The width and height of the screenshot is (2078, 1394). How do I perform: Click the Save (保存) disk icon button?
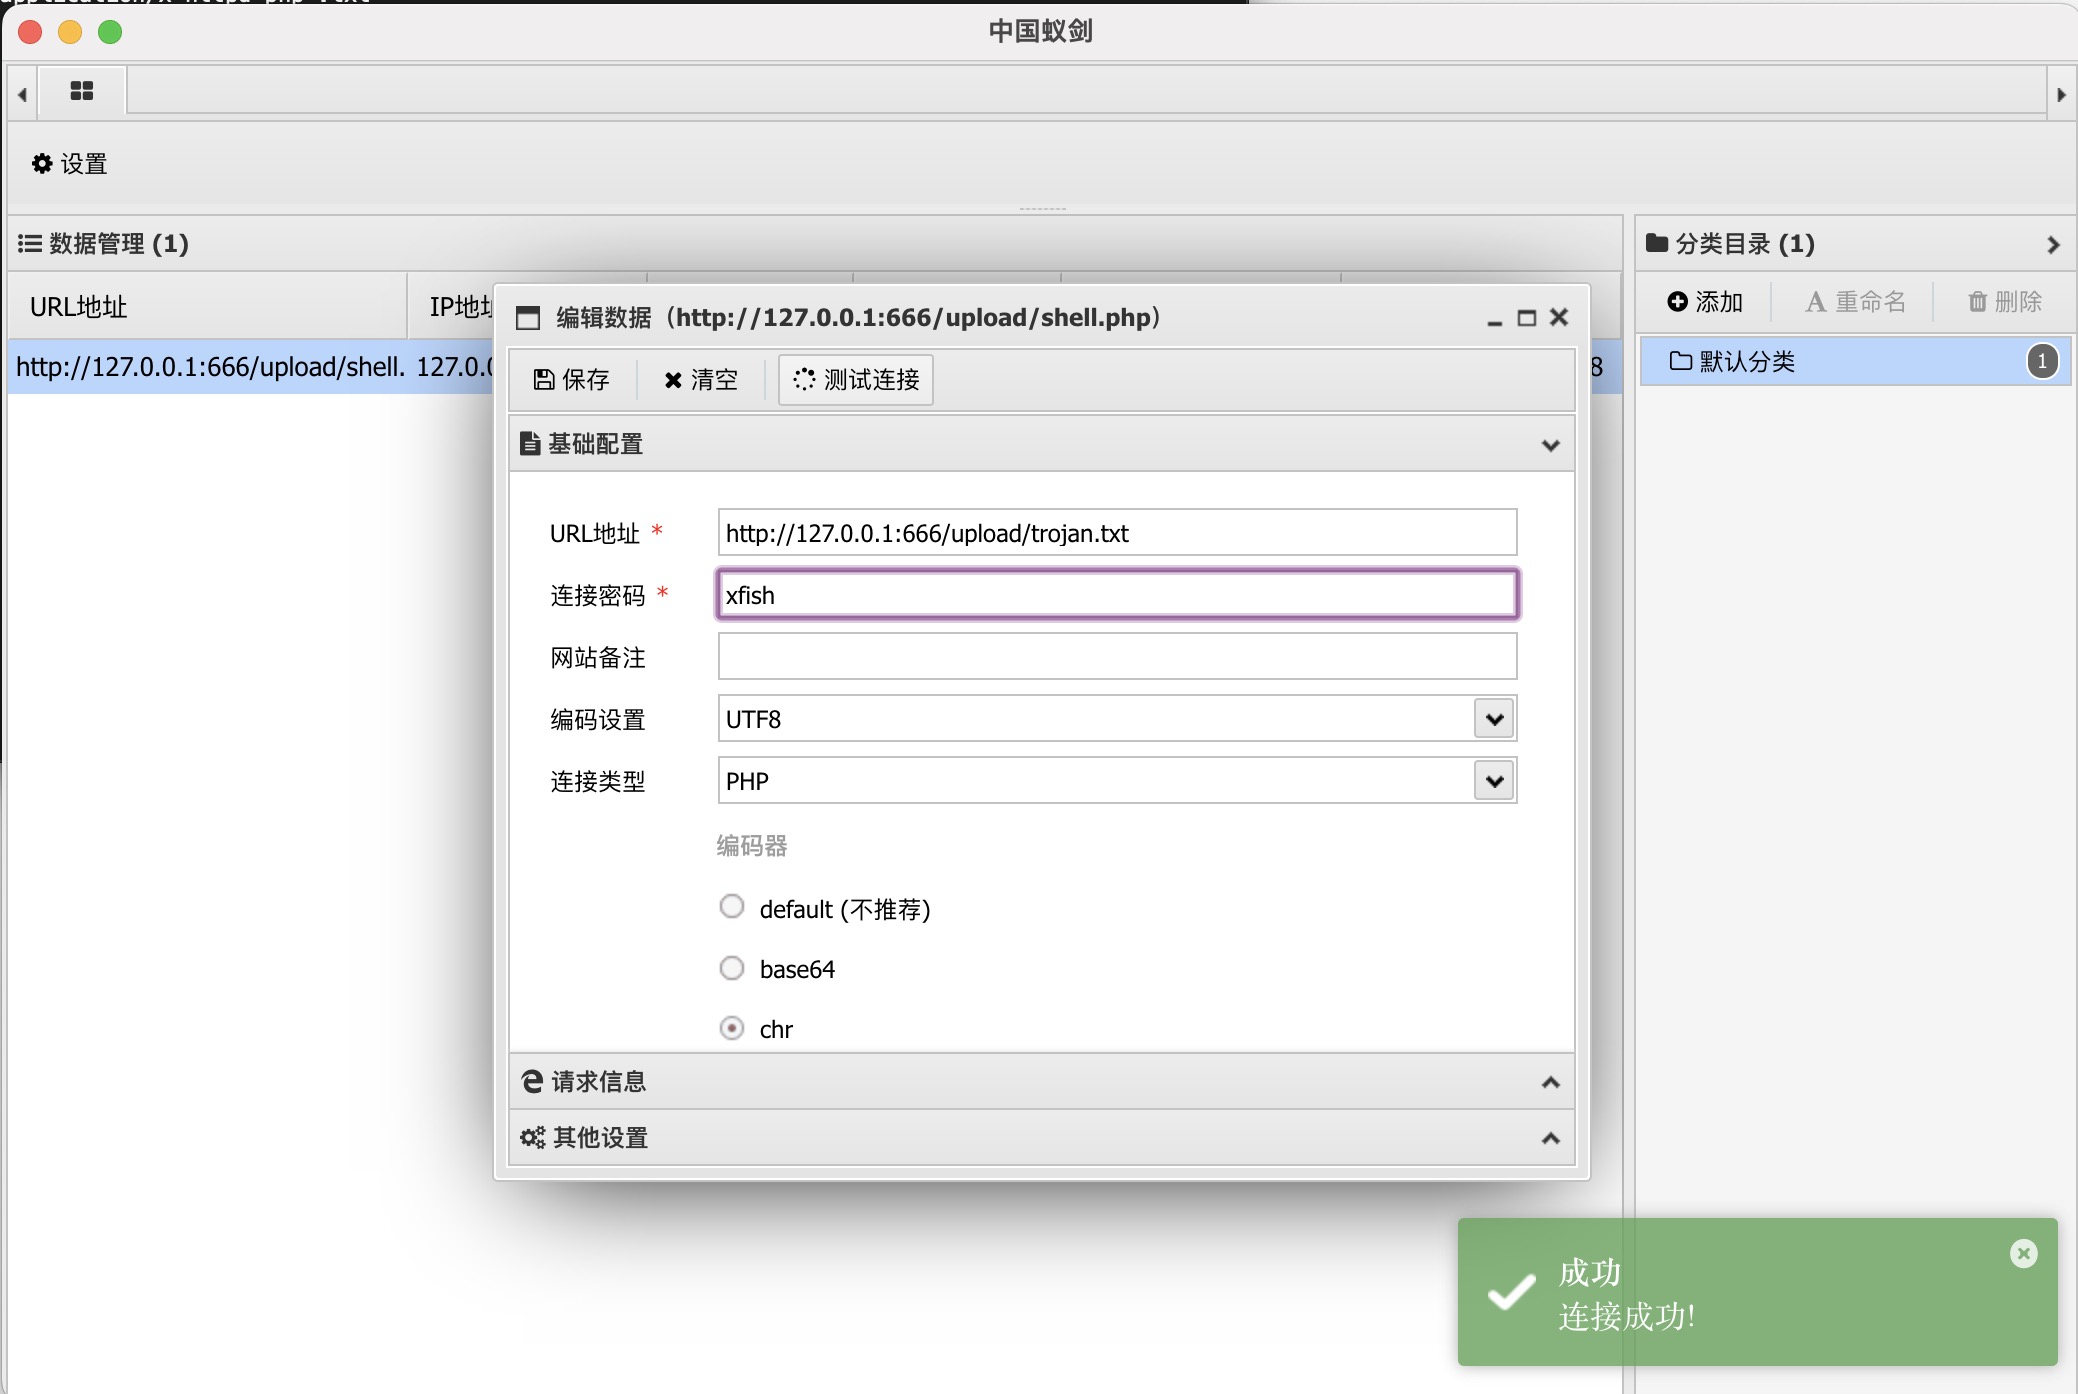coord(571,380)
